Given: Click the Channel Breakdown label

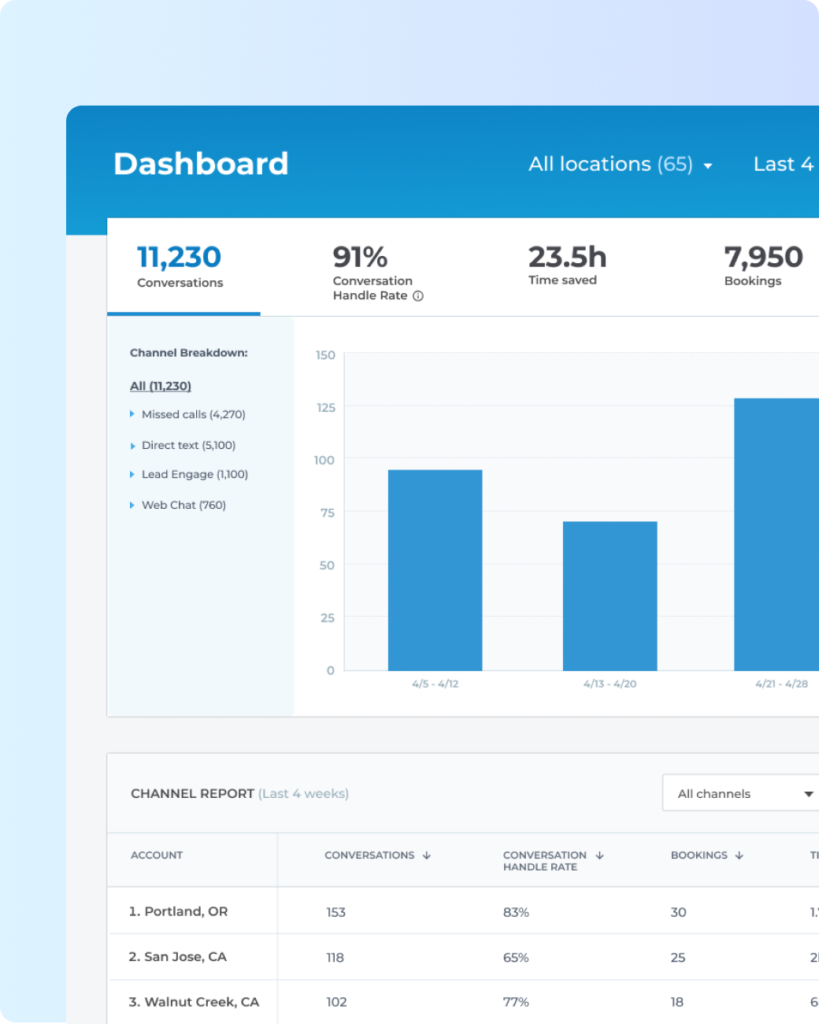Looking at the screenshot, I should click(189, 353).
